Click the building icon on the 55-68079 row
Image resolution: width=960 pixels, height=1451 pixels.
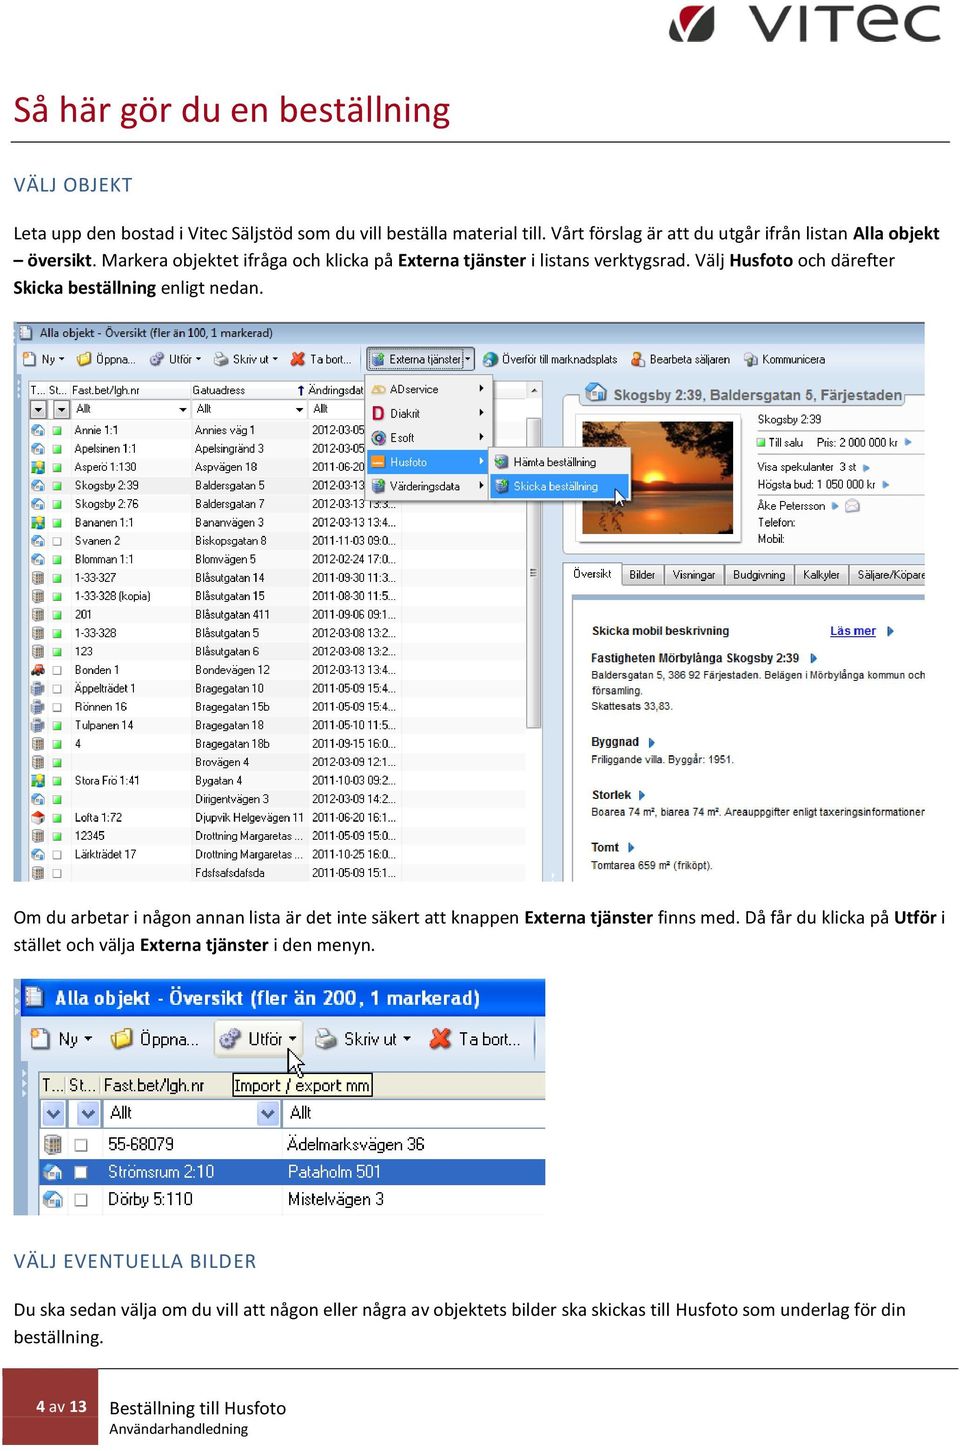[53, 1144]
